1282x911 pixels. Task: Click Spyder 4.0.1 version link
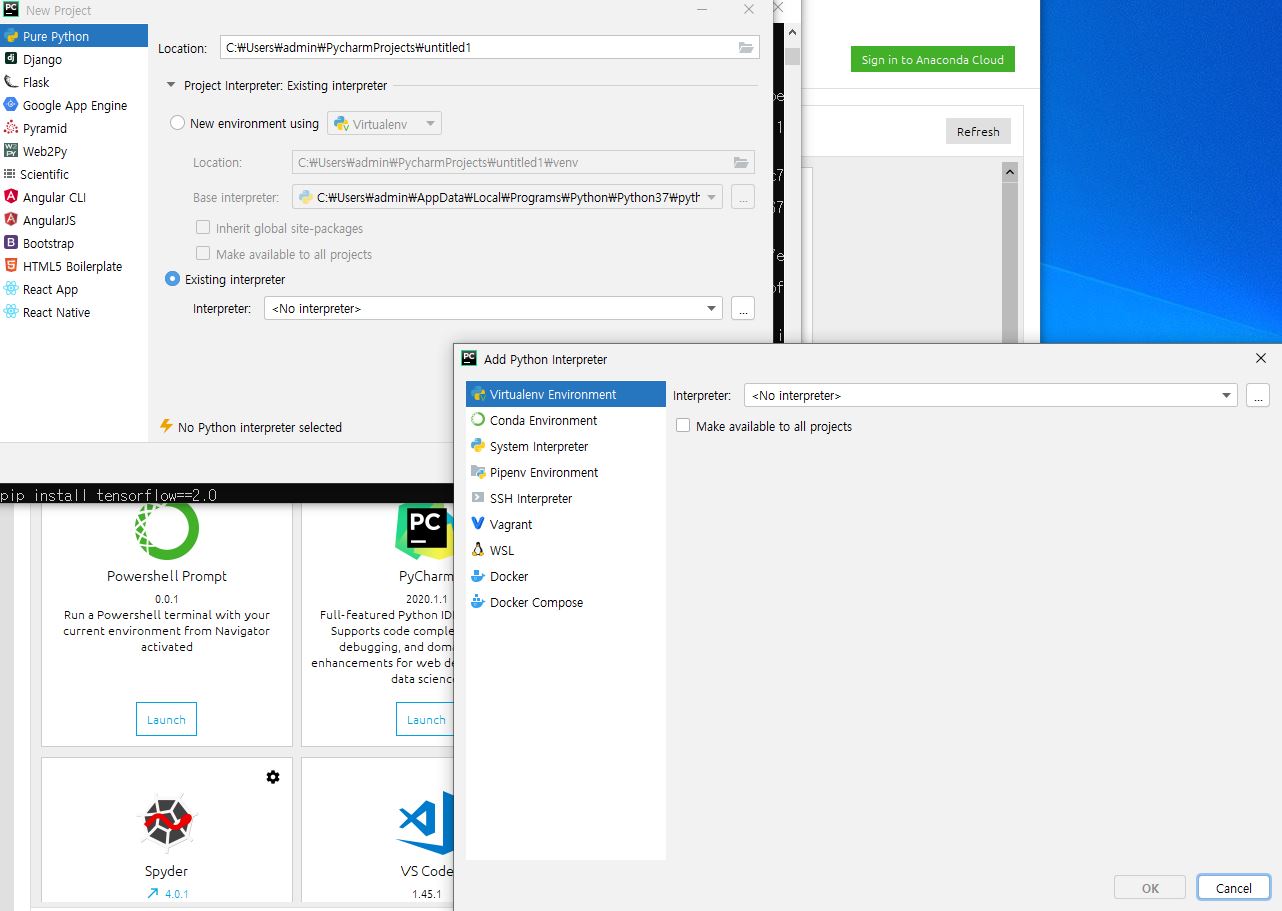point(167,894)
